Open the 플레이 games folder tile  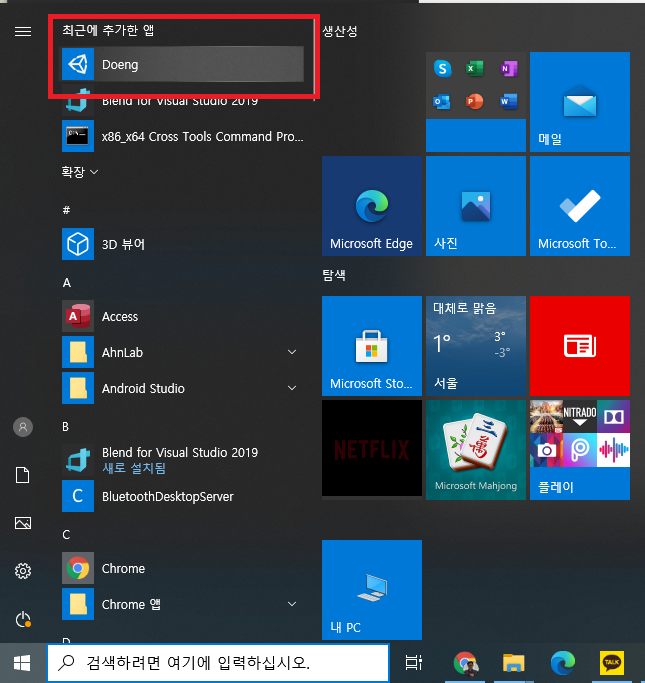point(580,450)
